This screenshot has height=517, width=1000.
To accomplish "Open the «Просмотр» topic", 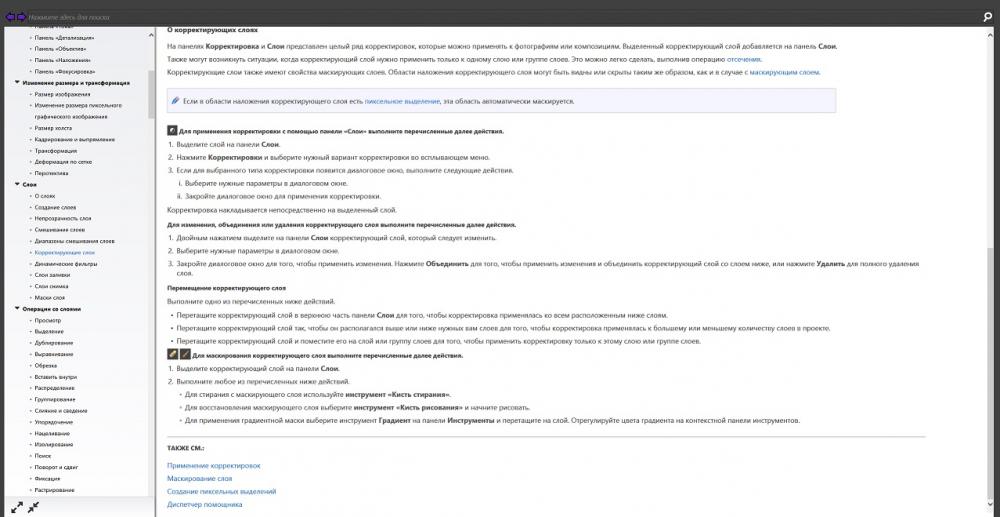I will click(48, 321).
